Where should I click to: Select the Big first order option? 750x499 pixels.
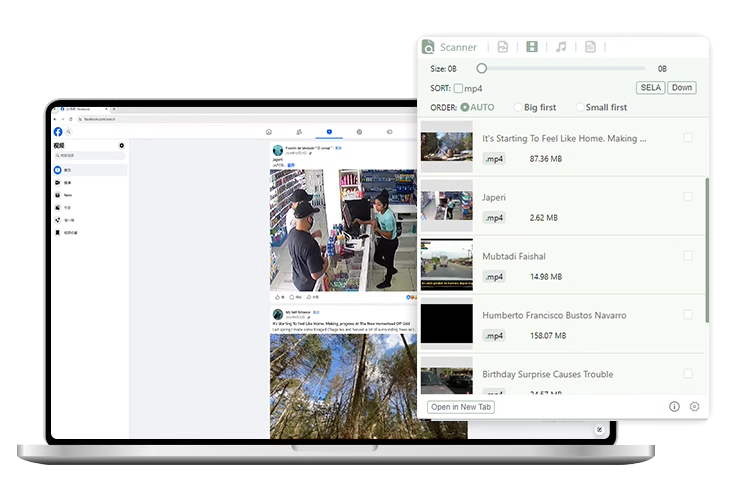click(x=518, y=107)
